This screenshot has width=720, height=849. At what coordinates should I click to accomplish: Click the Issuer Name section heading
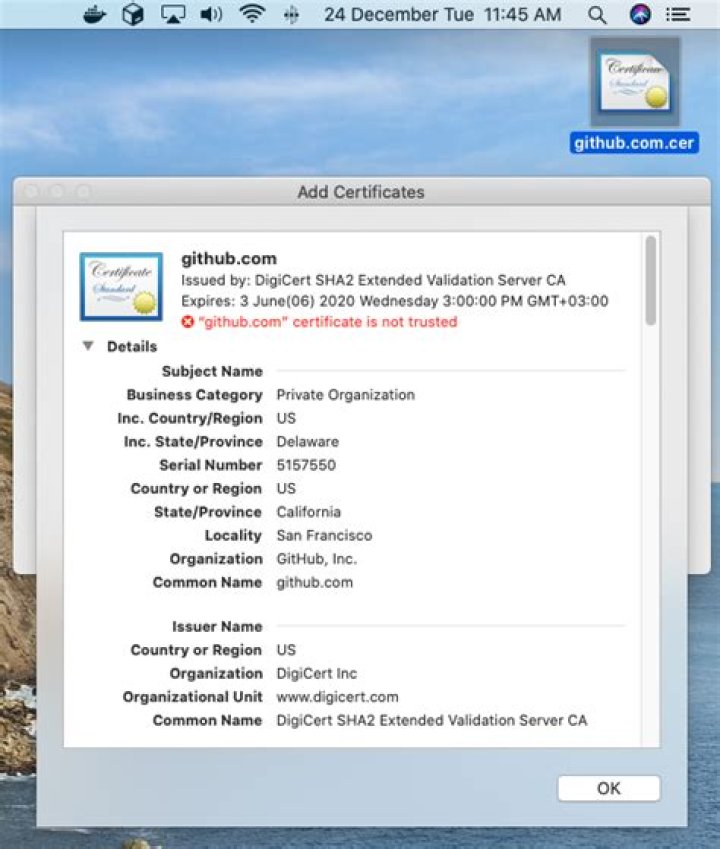pyautogui.click(x=217, y=626)
